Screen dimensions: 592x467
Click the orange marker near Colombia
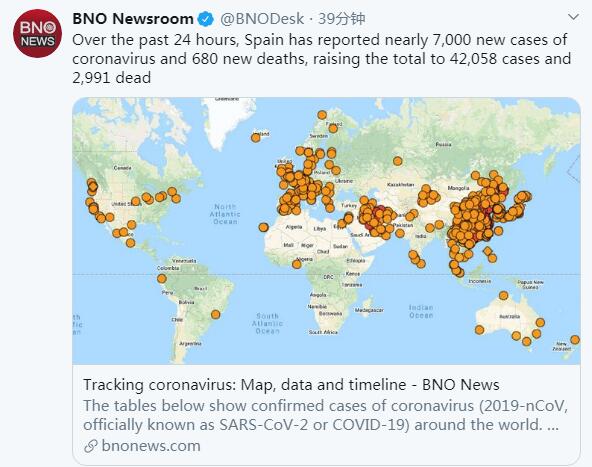click(x=162, y=279)
